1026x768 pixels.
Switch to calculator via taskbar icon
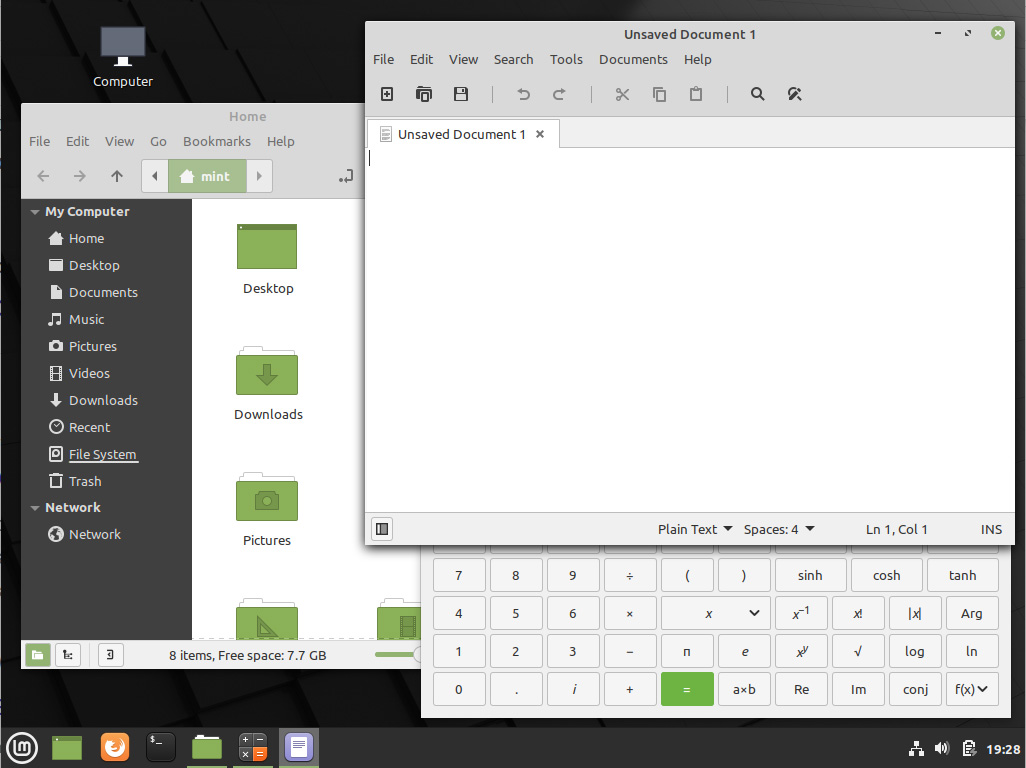(253, 747)
